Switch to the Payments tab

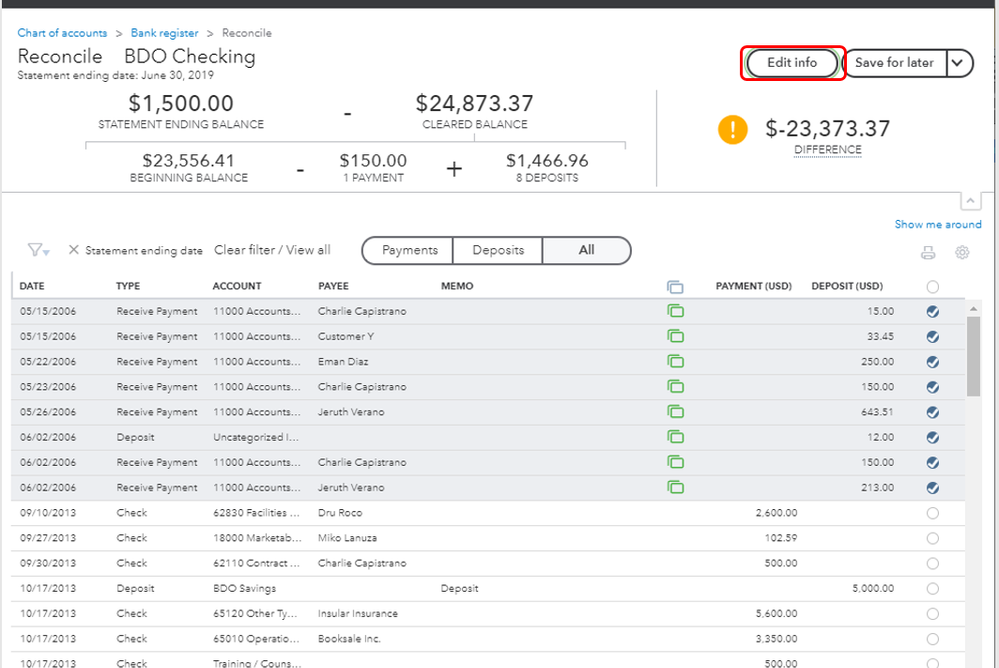(x=410, y=250)
